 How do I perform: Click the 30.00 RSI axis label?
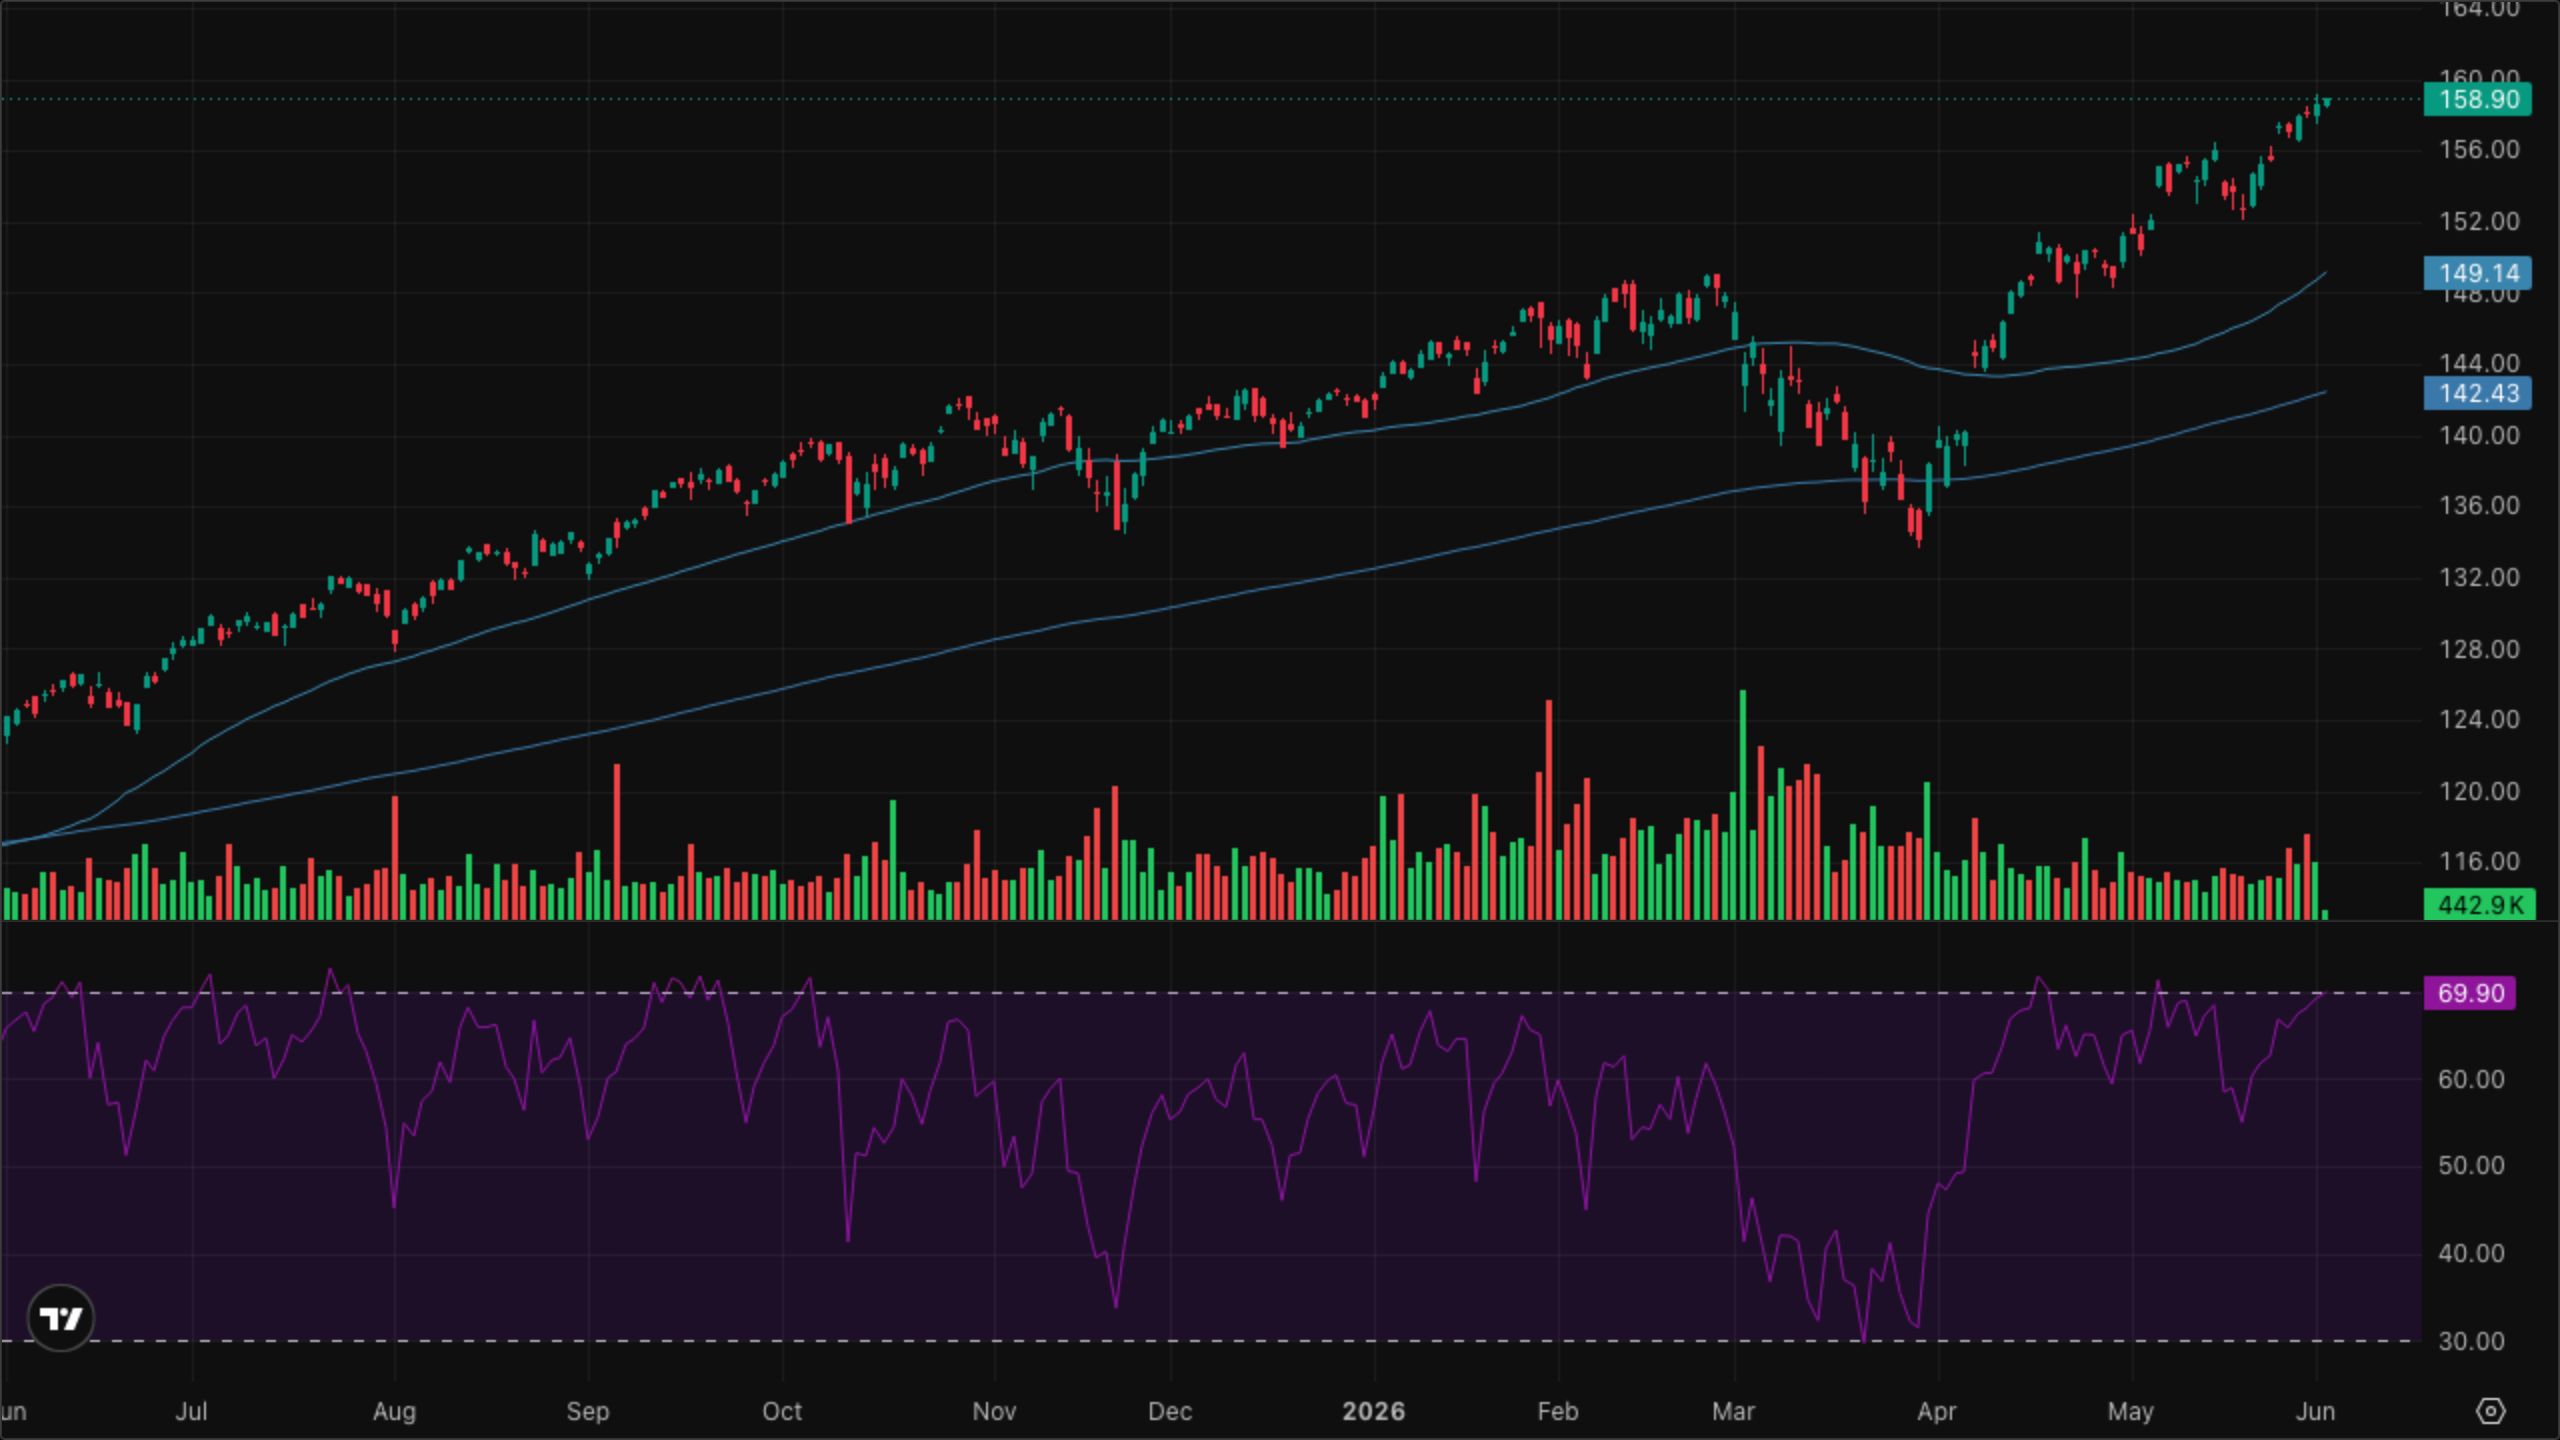point(2471,1341)
